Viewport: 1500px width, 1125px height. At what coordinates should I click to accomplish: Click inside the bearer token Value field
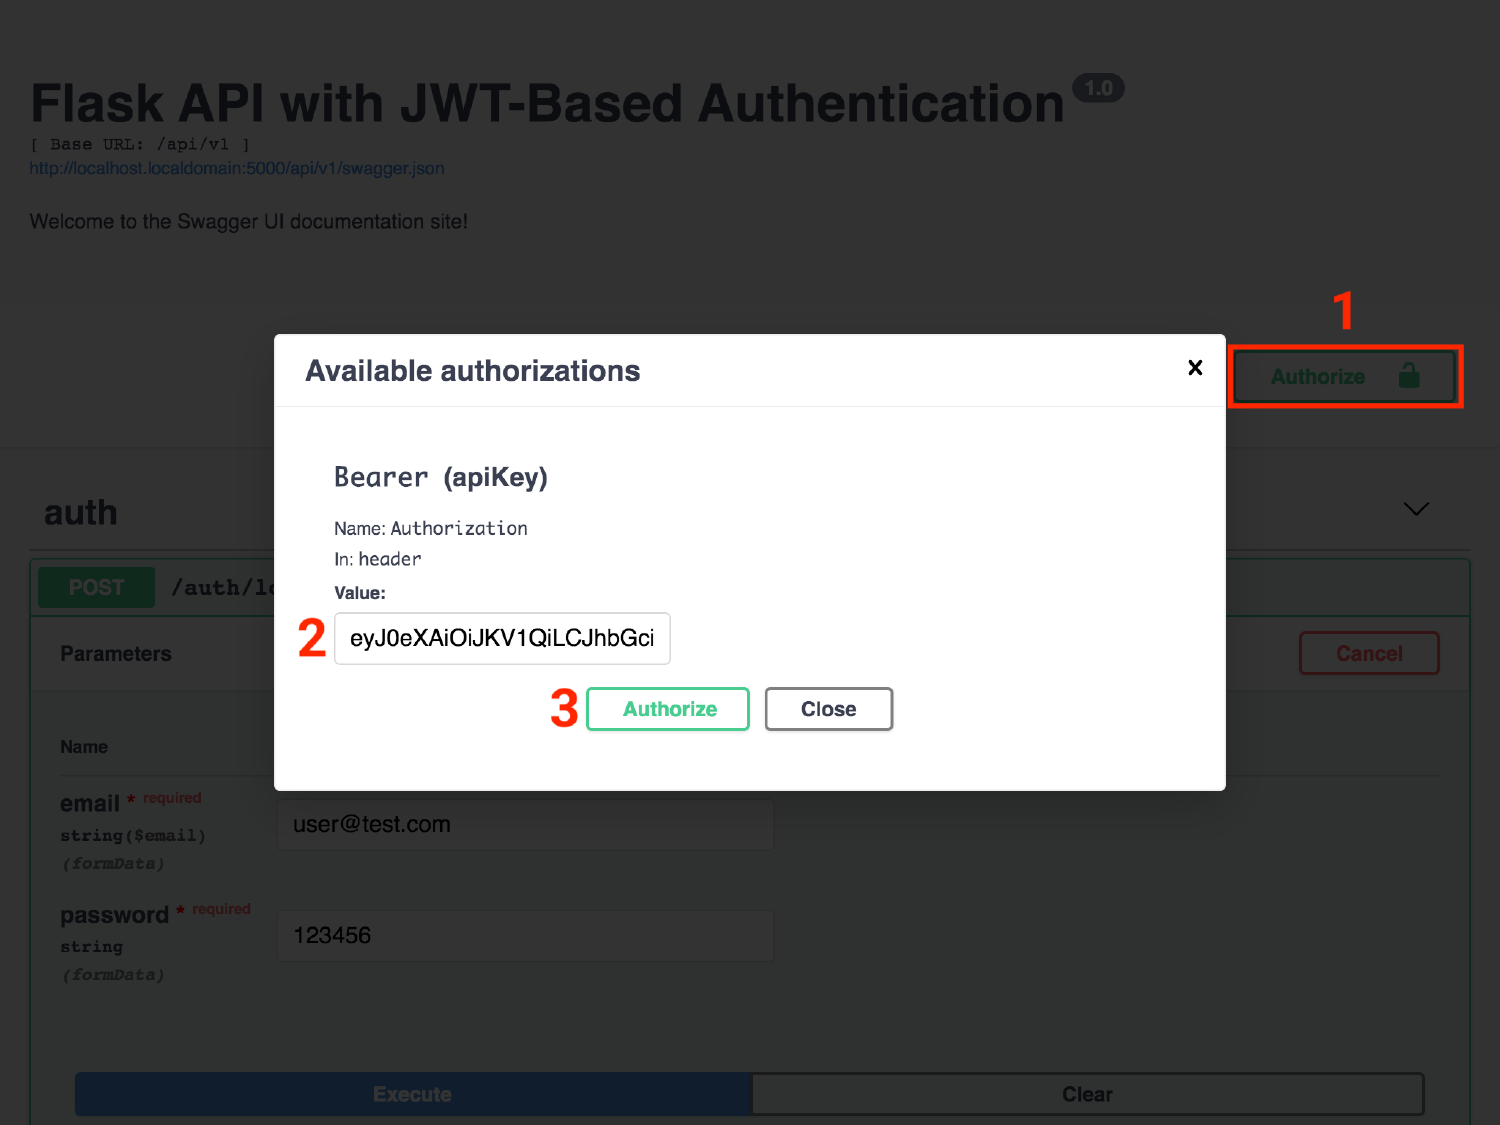501,638
